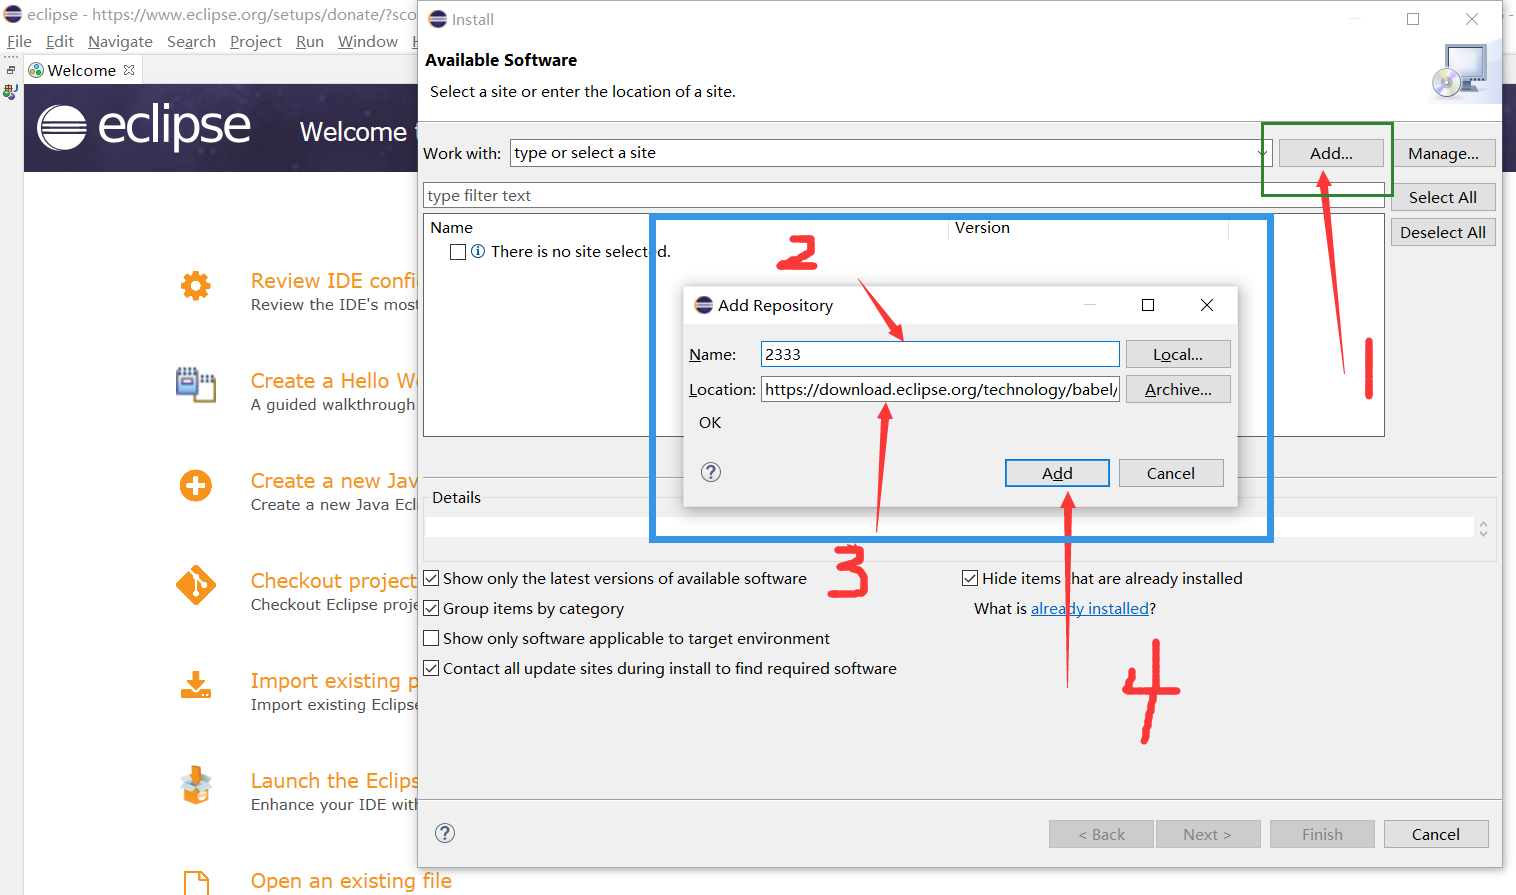Click the Review IDE configuration gear icon

point(196,286)
